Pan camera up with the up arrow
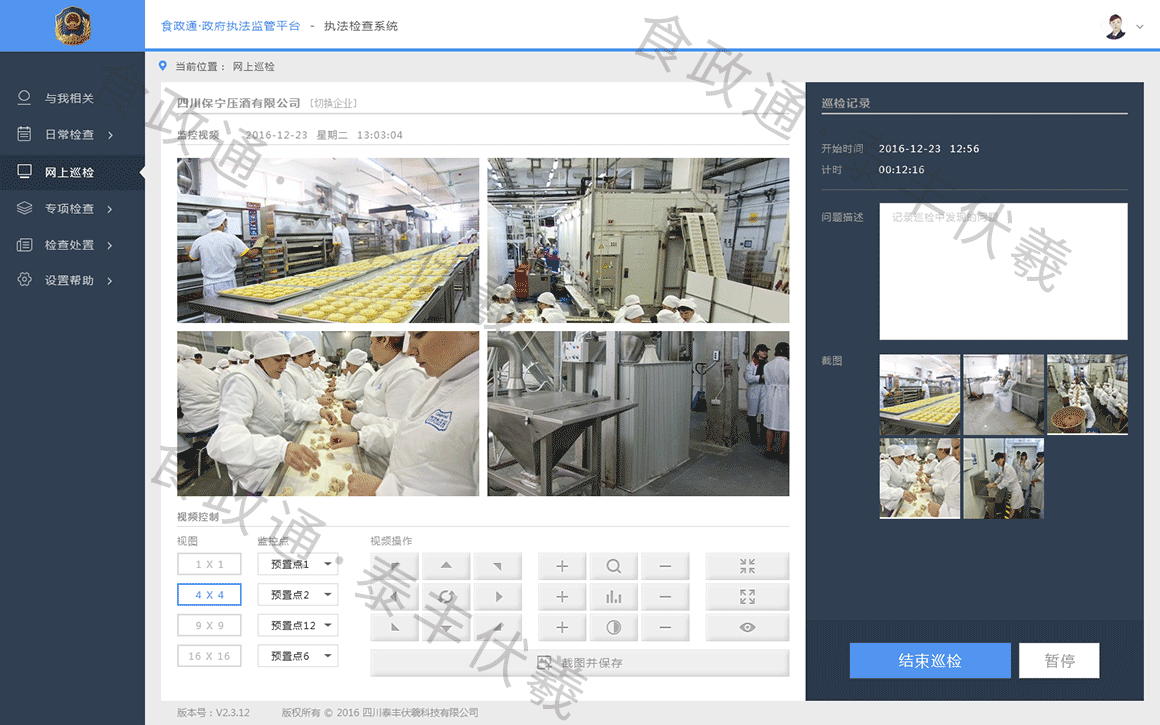Image resolution: width=1160 pixels, height=725 pixels. pos(446,567)
